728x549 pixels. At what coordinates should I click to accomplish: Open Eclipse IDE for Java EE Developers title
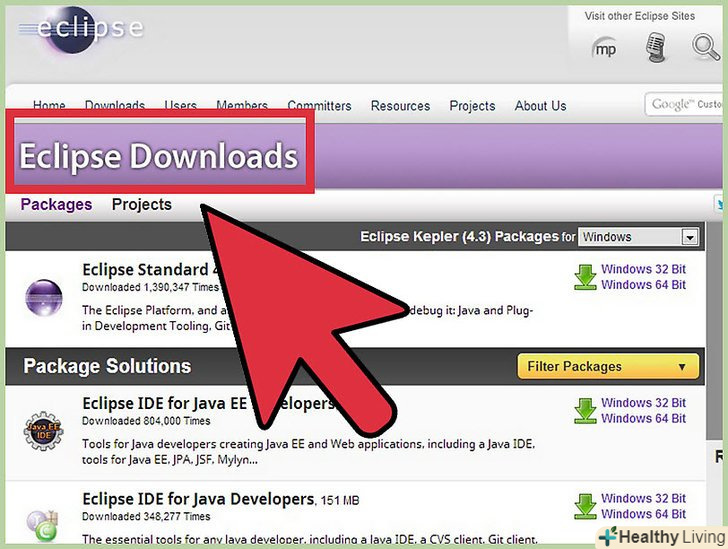(x=208, y=404)
